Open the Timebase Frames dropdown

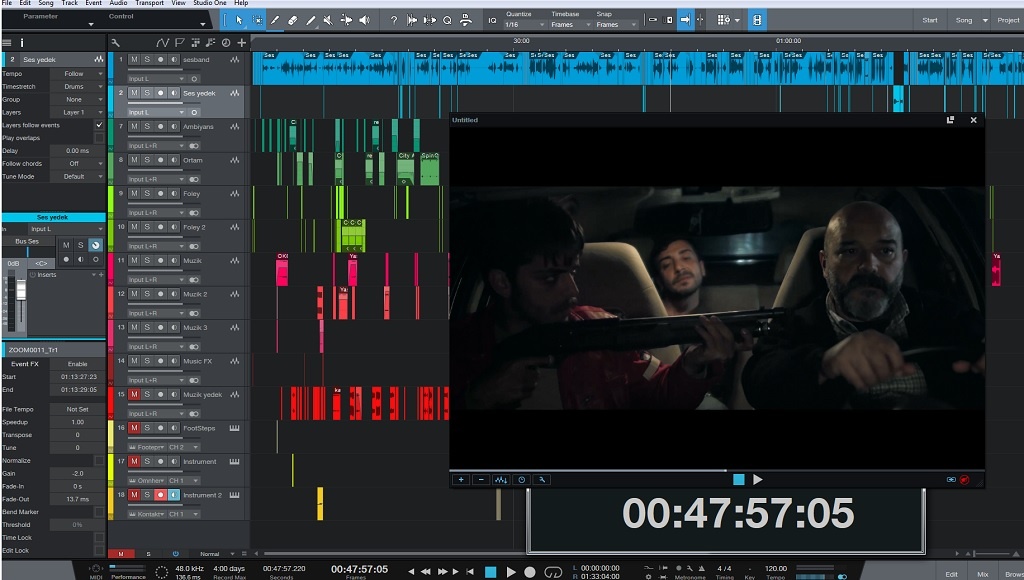click(x=571, y=25)
